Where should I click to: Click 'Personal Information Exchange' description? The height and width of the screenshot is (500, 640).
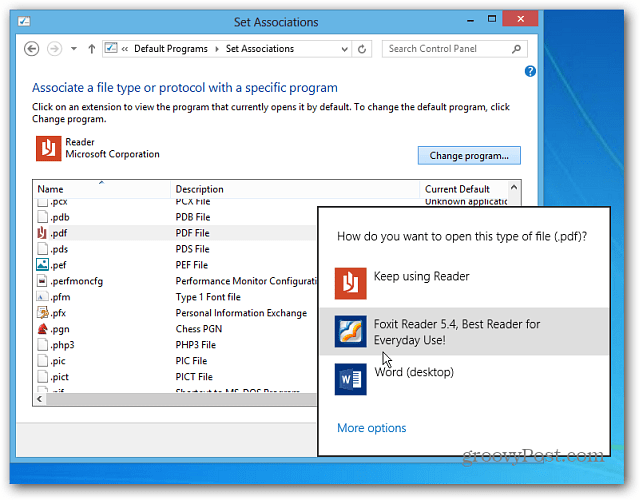pos(241,313)
